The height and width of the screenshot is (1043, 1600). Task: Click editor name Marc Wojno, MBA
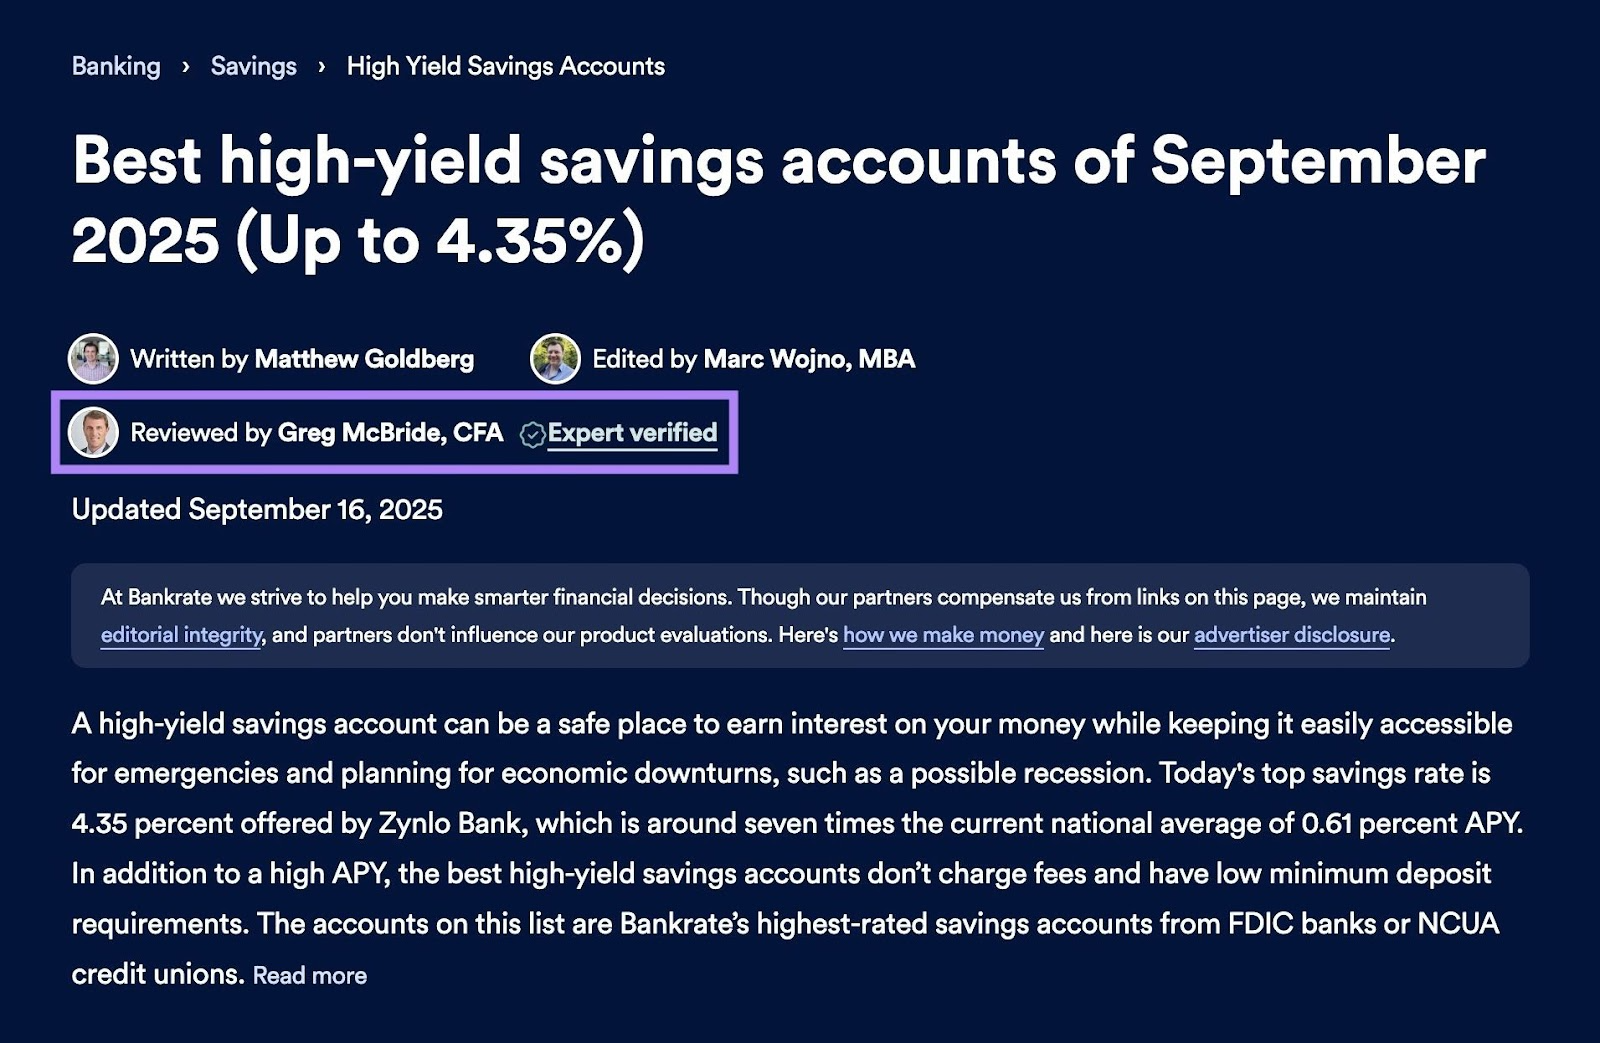click(810, 359)
